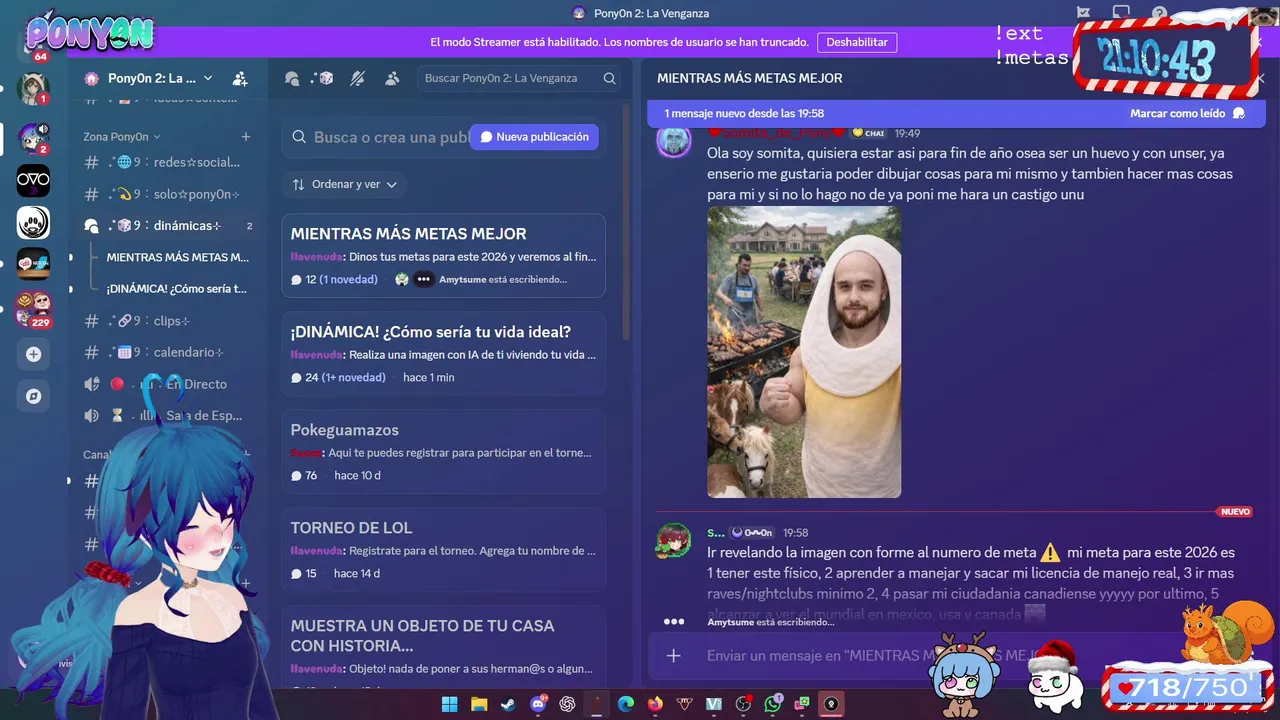Click the Nueva publicación button
This screenshot has width=1280, height=720.
[534, 137]
